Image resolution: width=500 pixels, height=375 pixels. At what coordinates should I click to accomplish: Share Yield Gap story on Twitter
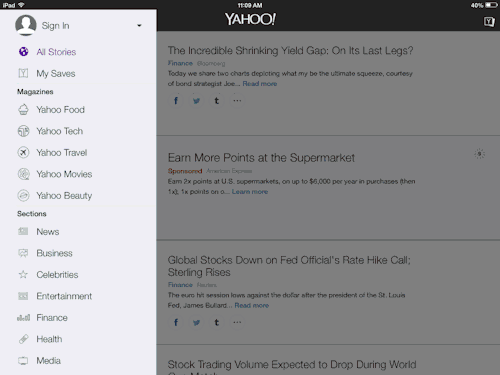point(196,101)
